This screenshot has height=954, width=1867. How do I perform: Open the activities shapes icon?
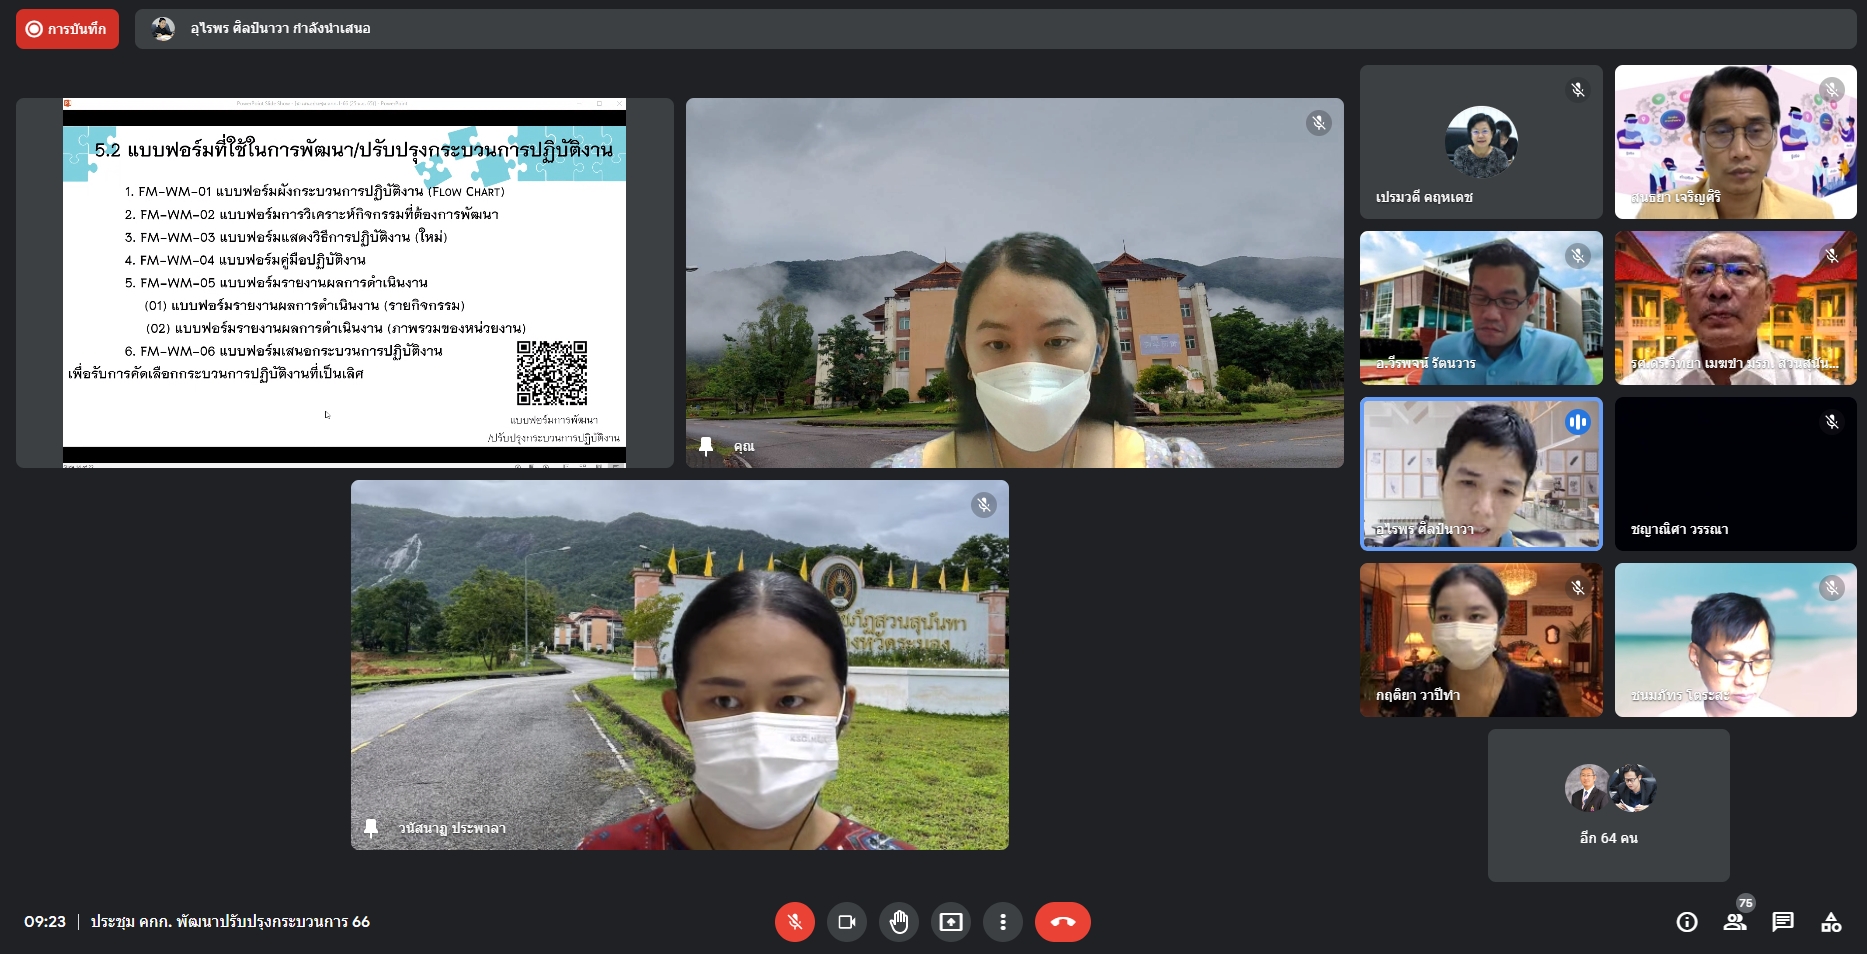1831,922
